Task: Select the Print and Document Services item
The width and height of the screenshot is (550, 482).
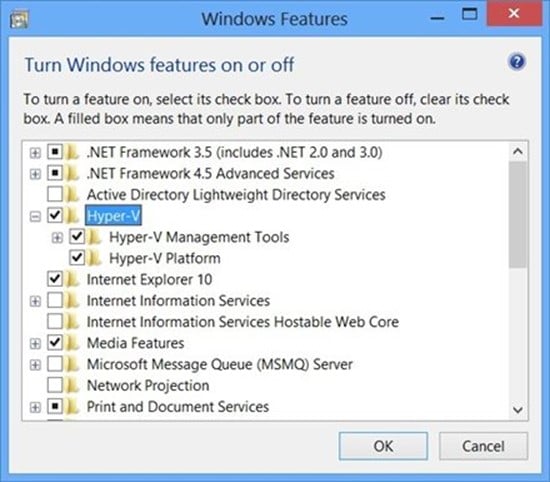Action: coord(178,407)
